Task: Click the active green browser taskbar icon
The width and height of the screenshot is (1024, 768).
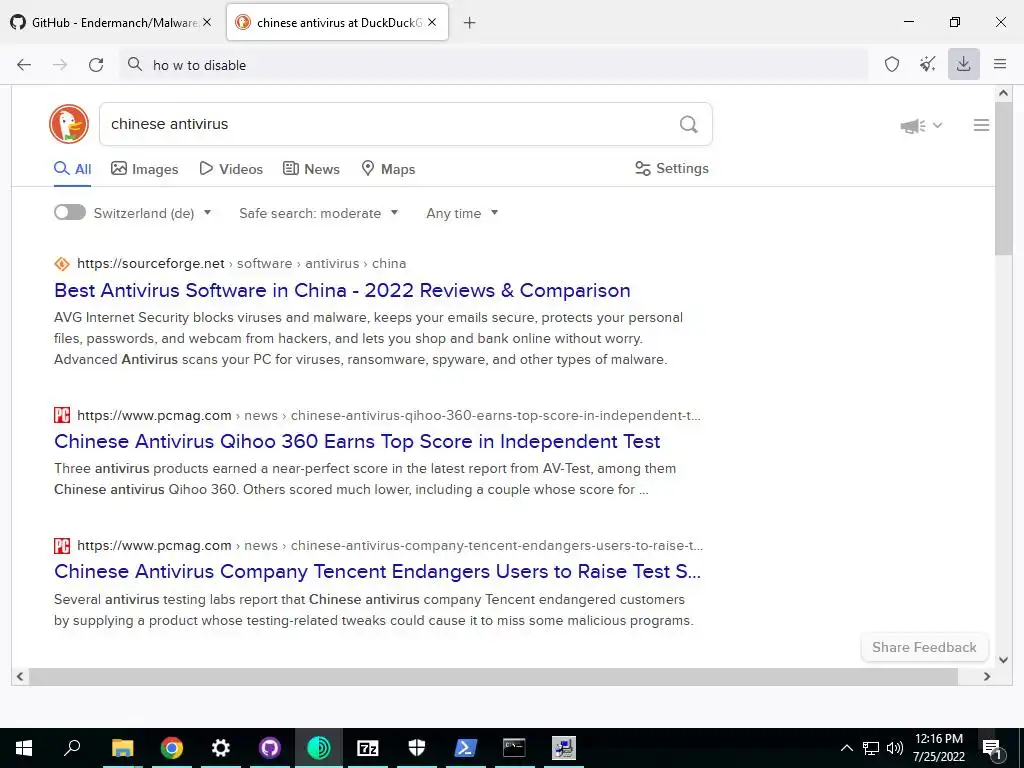Action: (319, 748)
